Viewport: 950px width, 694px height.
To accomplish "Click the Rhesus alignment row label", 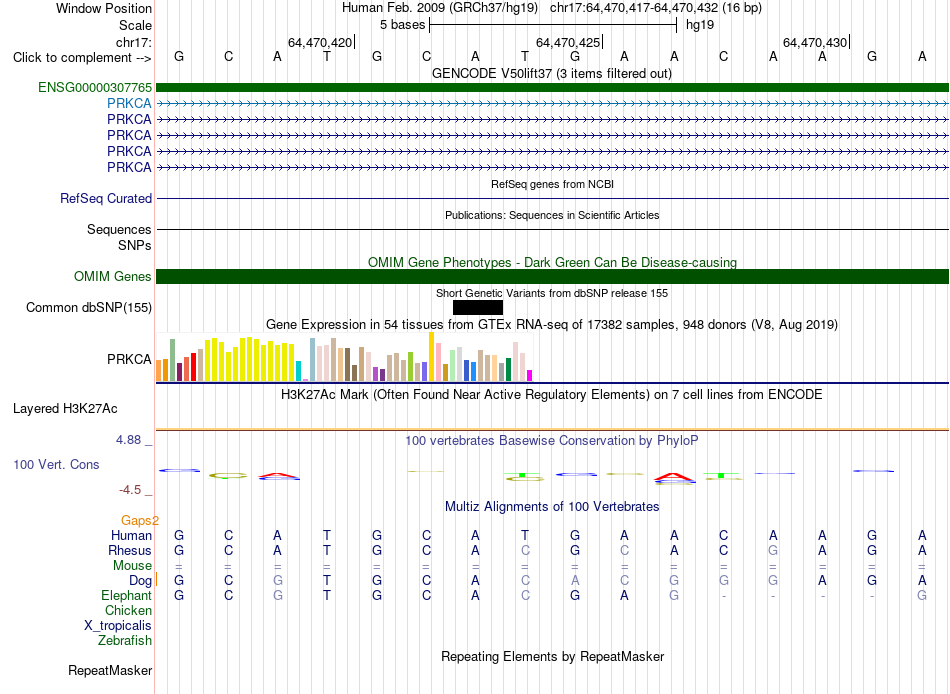I will (130, 550).
